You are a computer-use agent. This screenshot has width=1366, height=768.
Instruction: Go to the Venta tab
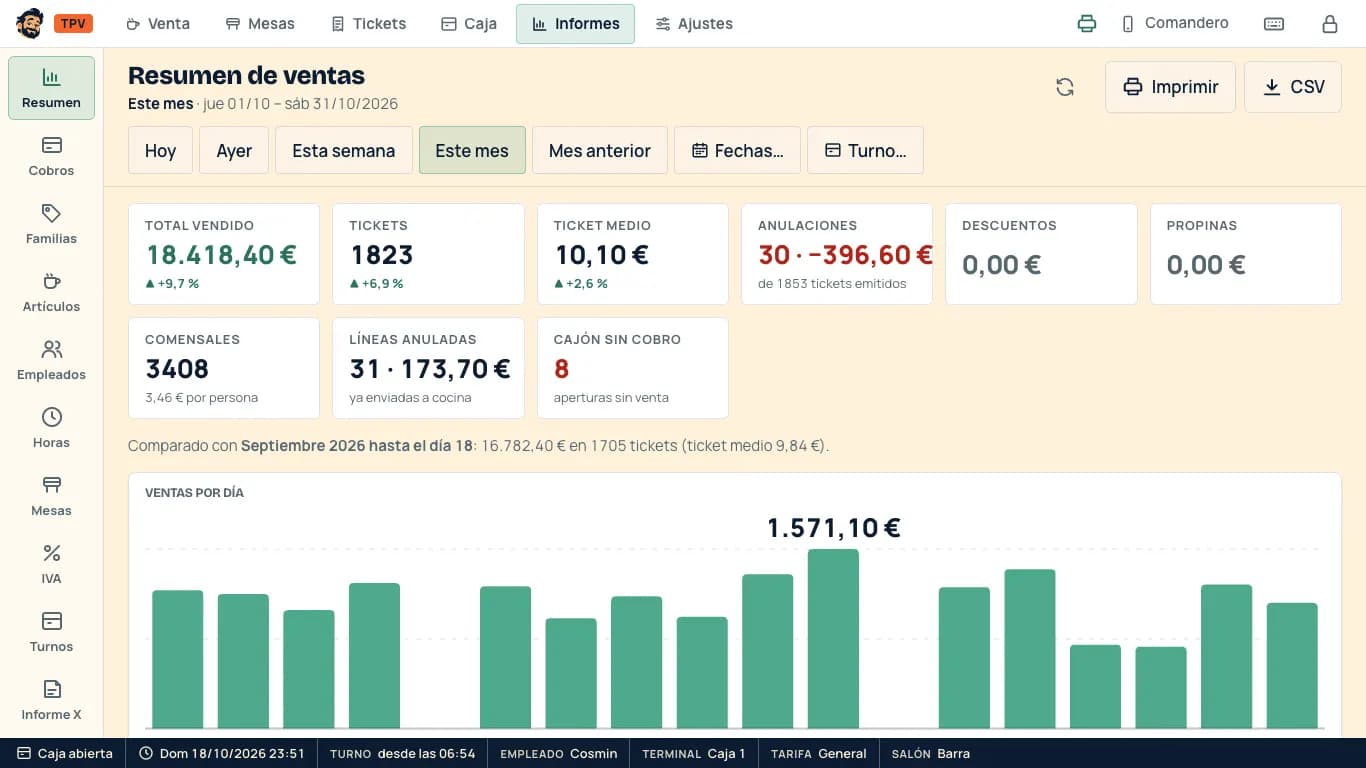point(158,24)
